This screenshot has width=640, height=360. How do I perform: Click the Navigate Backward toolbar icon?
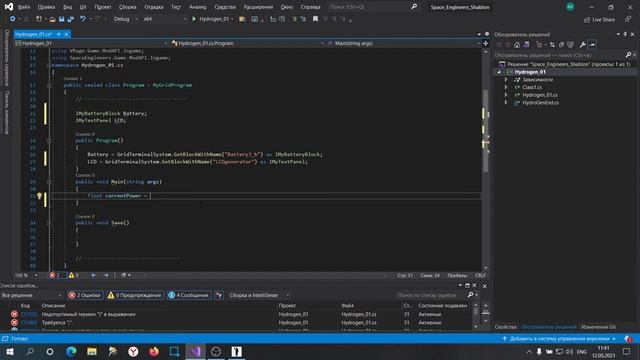(13, 19)
